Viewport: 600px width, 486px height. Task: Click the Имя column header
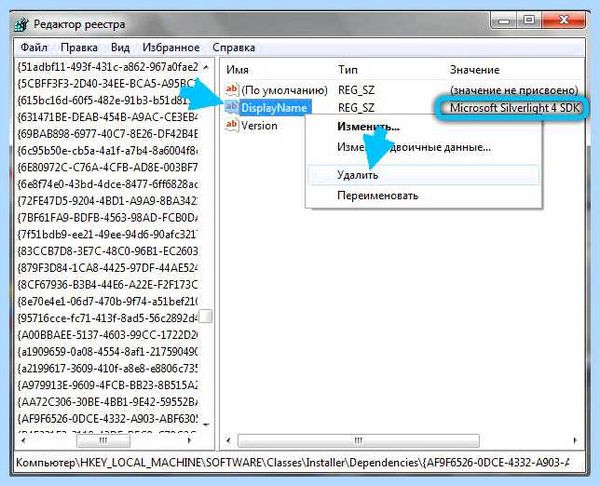(238, 70)
